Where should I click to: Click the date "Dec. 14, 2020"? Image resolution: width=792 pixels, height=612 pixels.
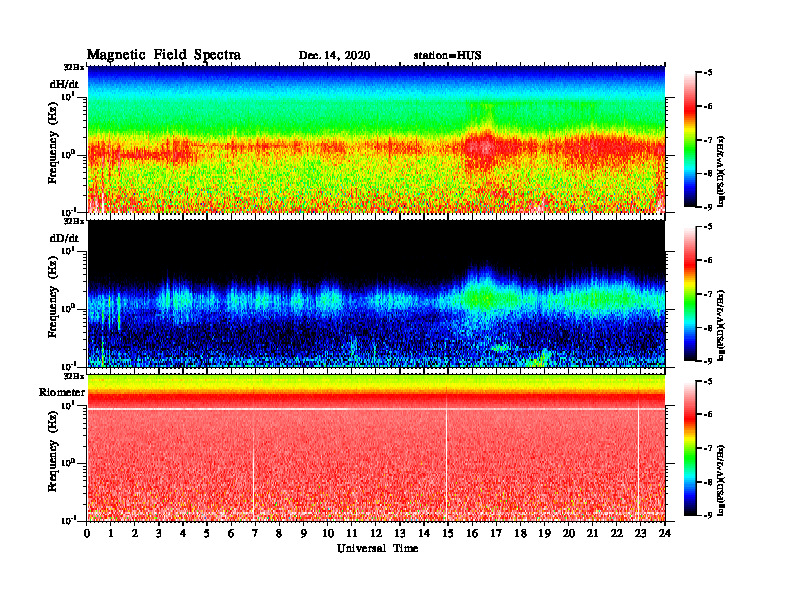(334, 56)
